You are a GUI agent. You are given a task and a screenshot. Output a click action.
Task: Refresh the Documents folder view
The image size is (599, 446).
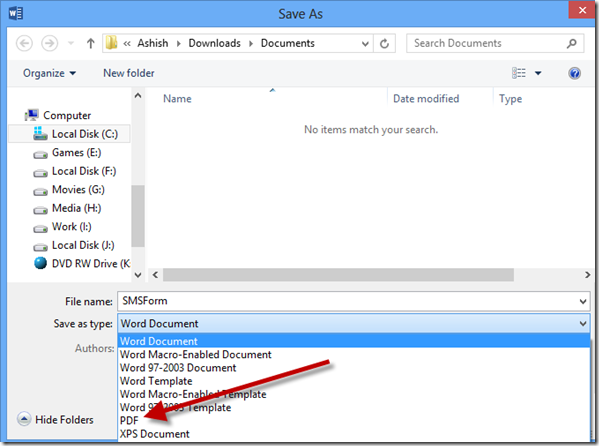pyautogui.click(x=384, y=44)
